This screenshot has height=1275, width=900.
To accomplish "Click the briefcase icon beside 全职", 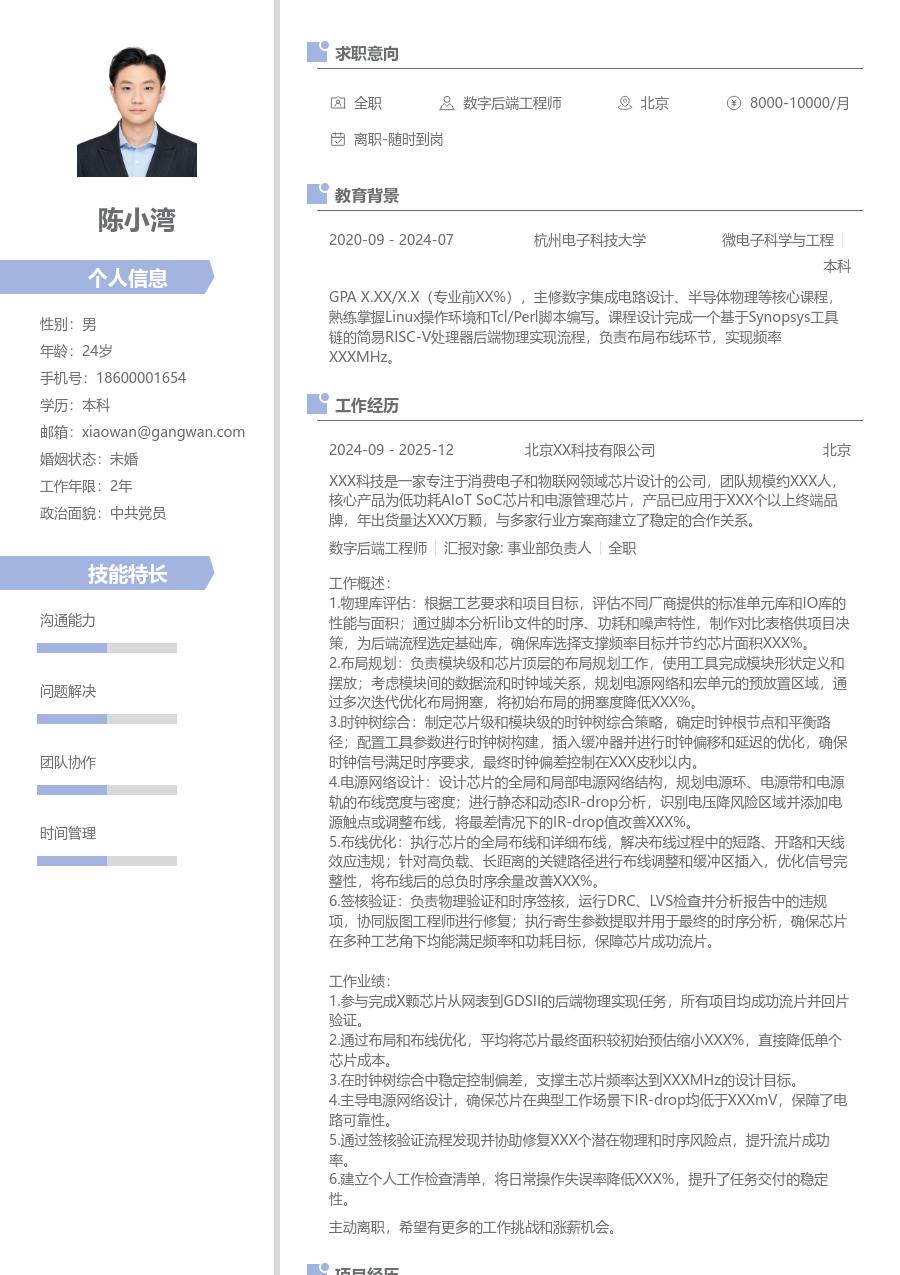I will [337, 103].
